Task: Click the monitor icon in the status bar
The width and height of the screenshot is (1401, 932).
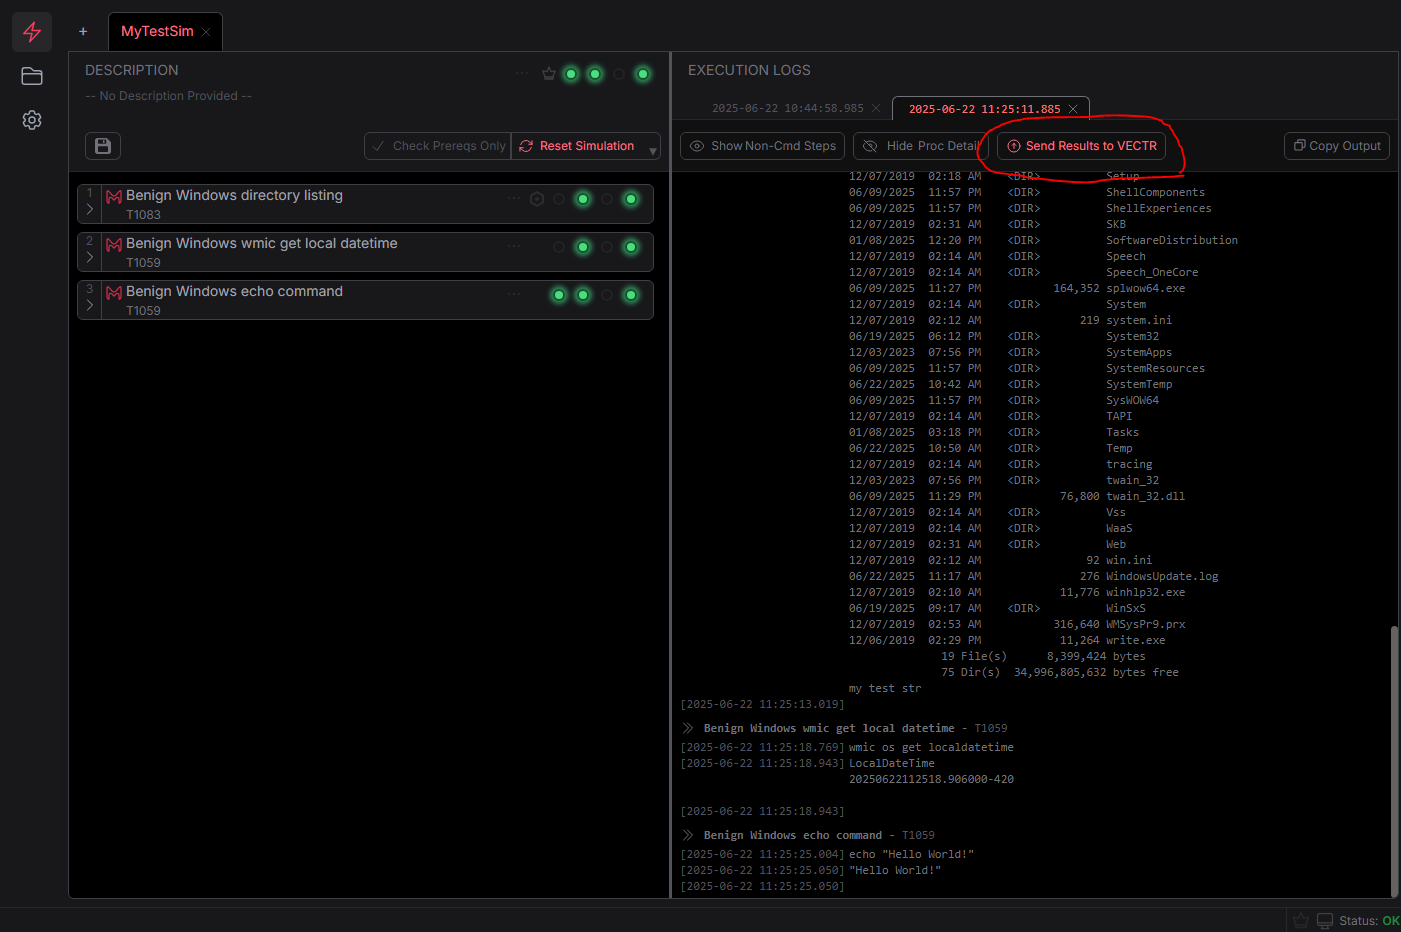Action: 1323,920
